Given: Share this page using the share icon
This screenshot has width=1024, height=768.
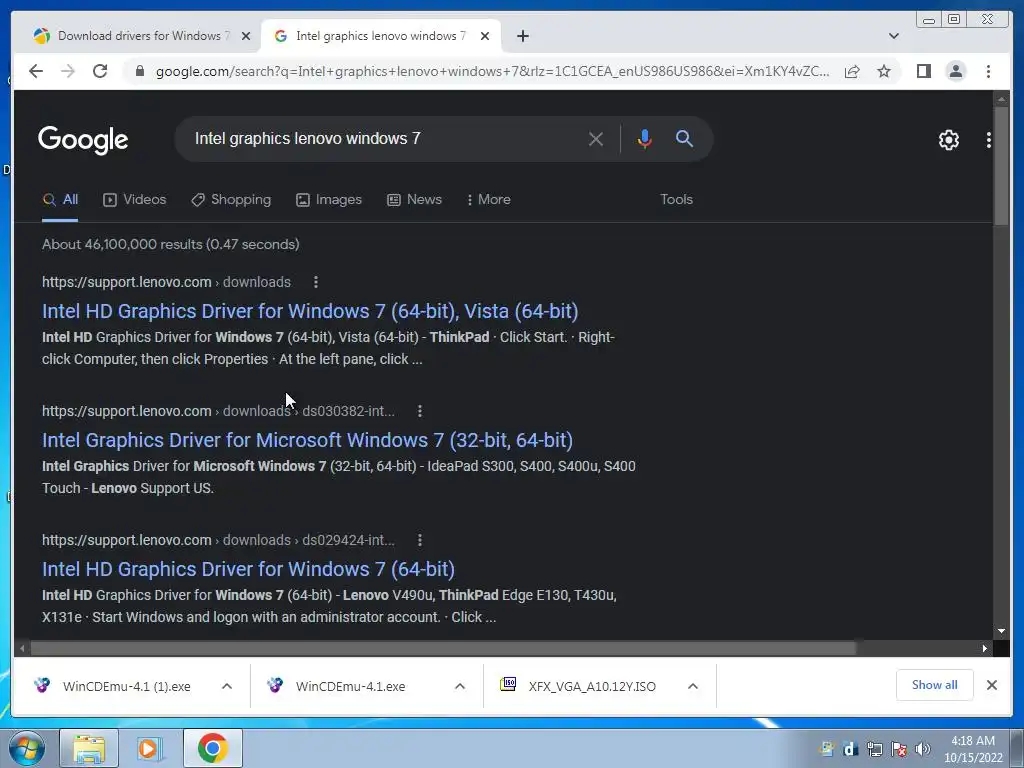Looking at the screenshot, I should coord(852,72).
